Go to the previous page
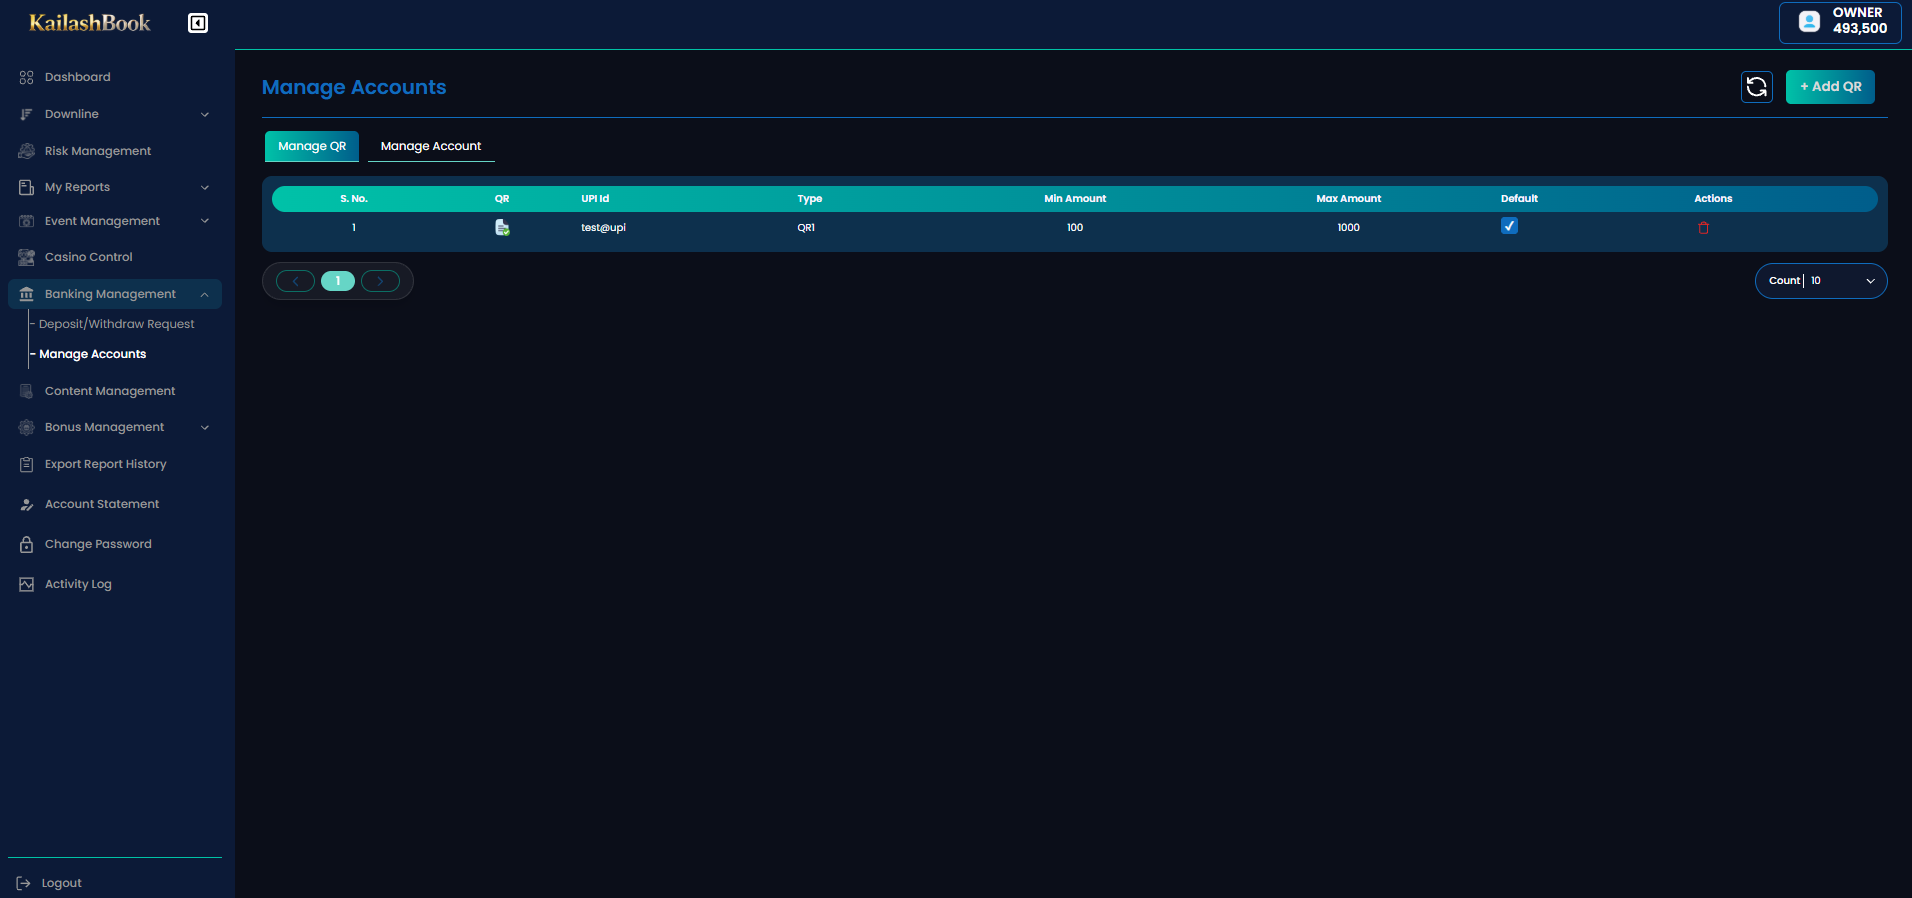 pyautogui.click(x=296, y=281)
